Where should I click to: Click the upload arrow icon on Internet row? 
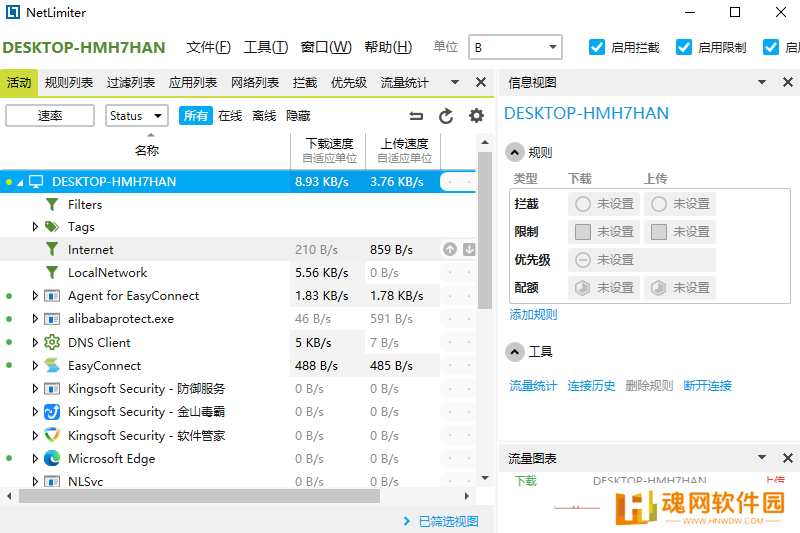click(x=450, y=249)
